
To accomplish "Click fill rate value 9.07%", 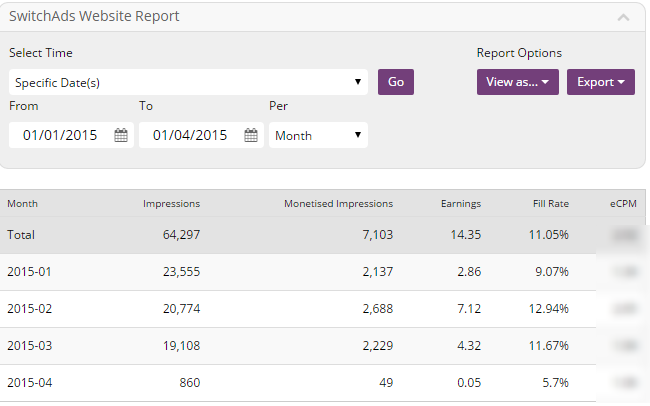I will click(x=552, y=272).
